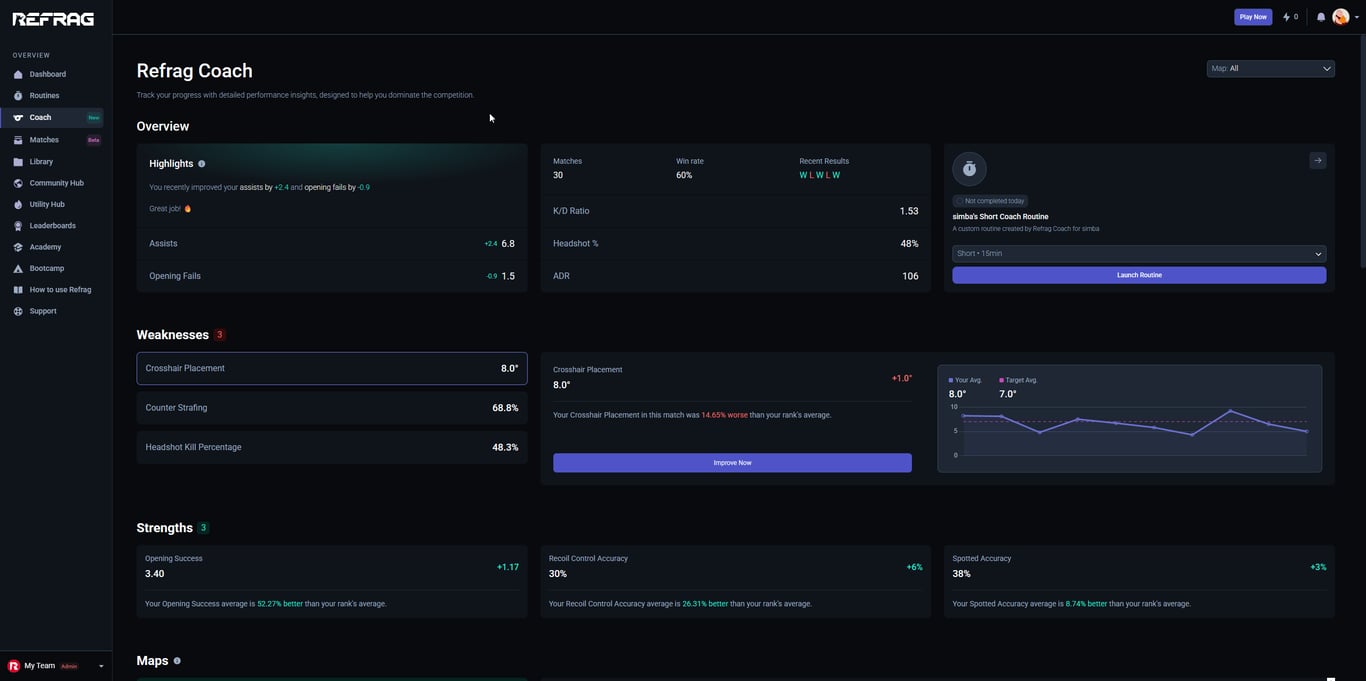Open Utility Hub icon in sidebar
The width and height of the screenshot is (1366, 681).
18,204
